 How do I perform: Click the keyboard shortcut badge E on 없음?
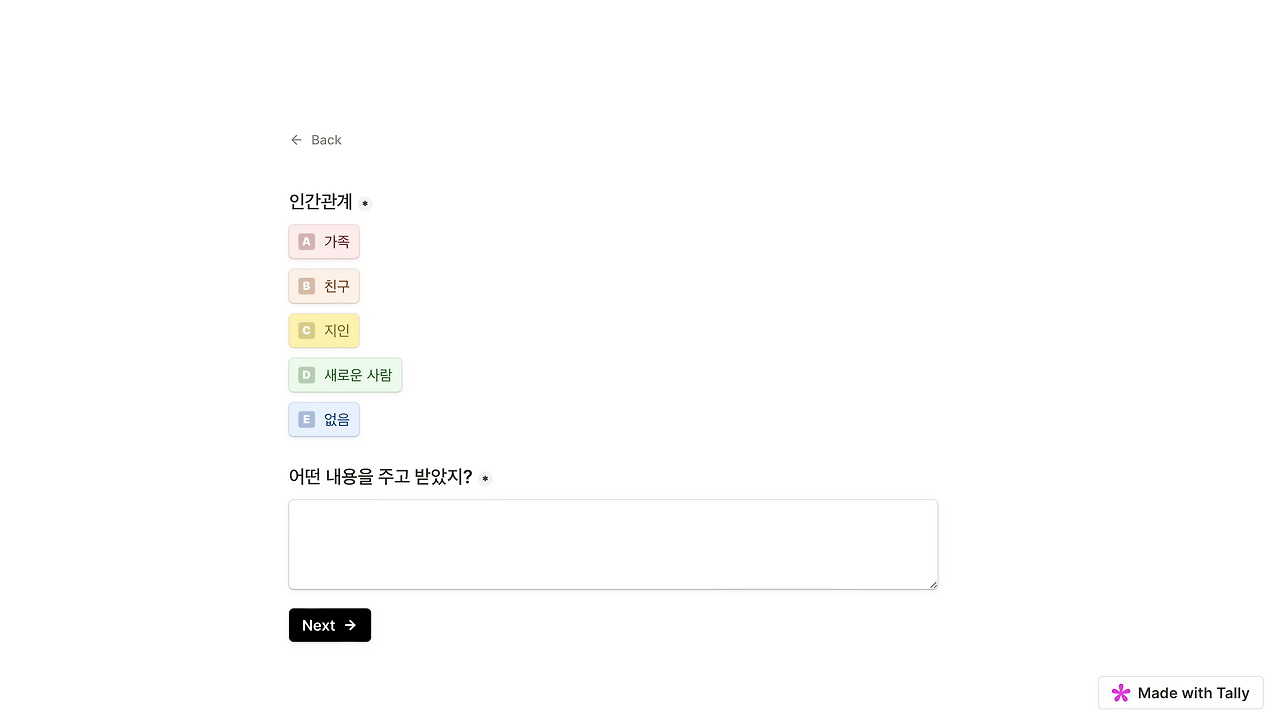(306, 419)
